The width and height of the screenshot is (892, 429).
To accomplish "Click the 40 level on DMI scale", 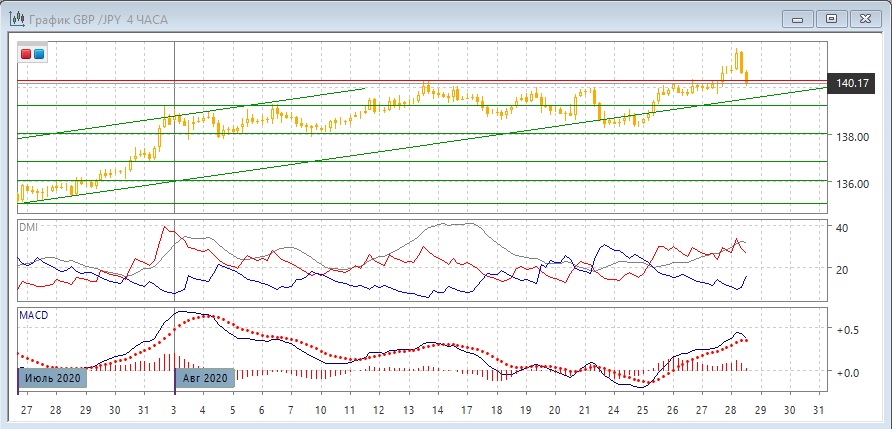I will pos(842,228).
